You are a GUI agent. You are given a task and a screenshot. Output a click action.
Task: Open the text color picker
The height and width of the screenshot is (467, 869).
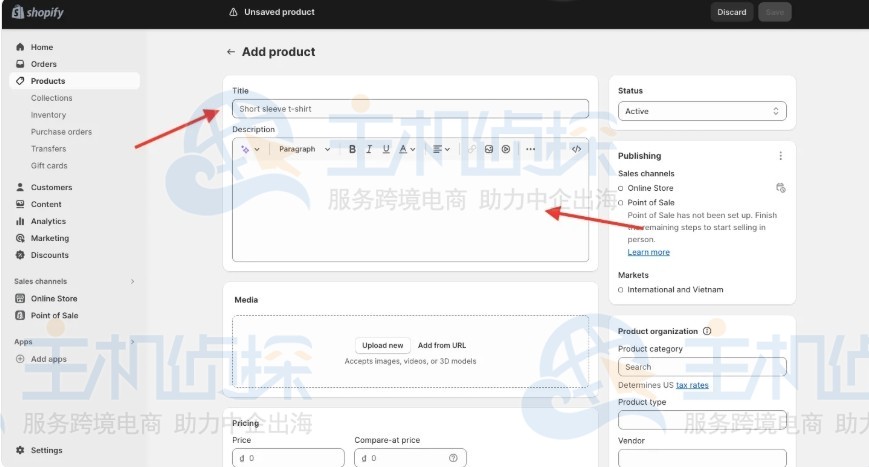click(x=407, y=149)
